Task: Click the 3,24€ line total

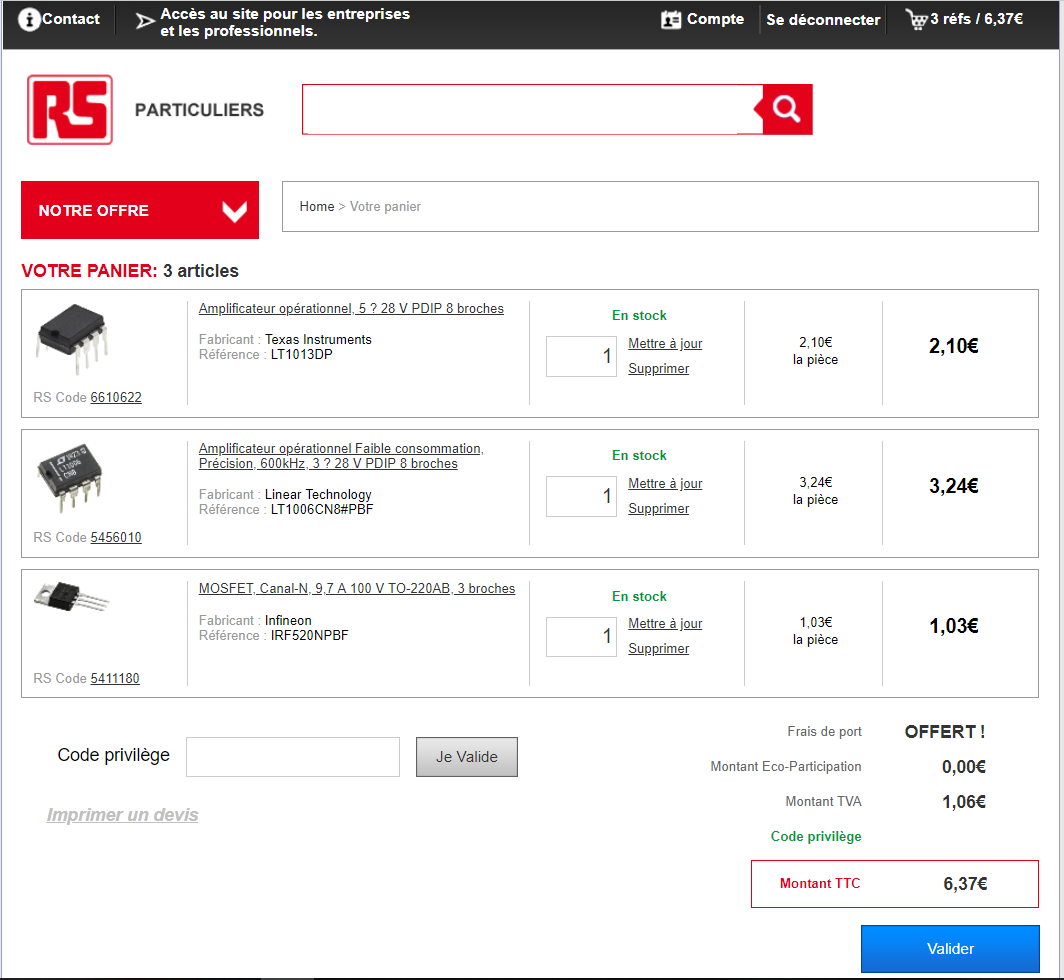Action: [x=953, y=486]
